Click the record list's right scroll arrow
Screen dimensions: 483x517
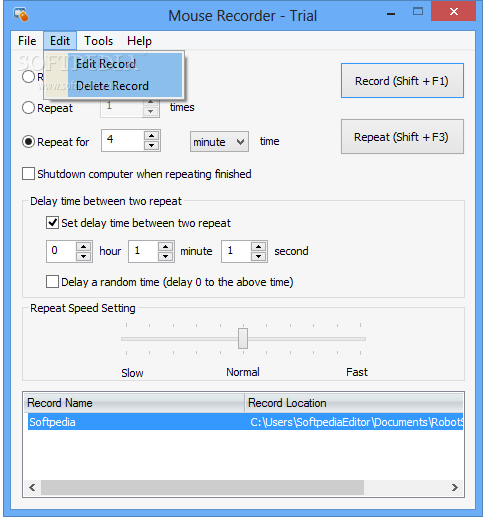tap(455, 487)
